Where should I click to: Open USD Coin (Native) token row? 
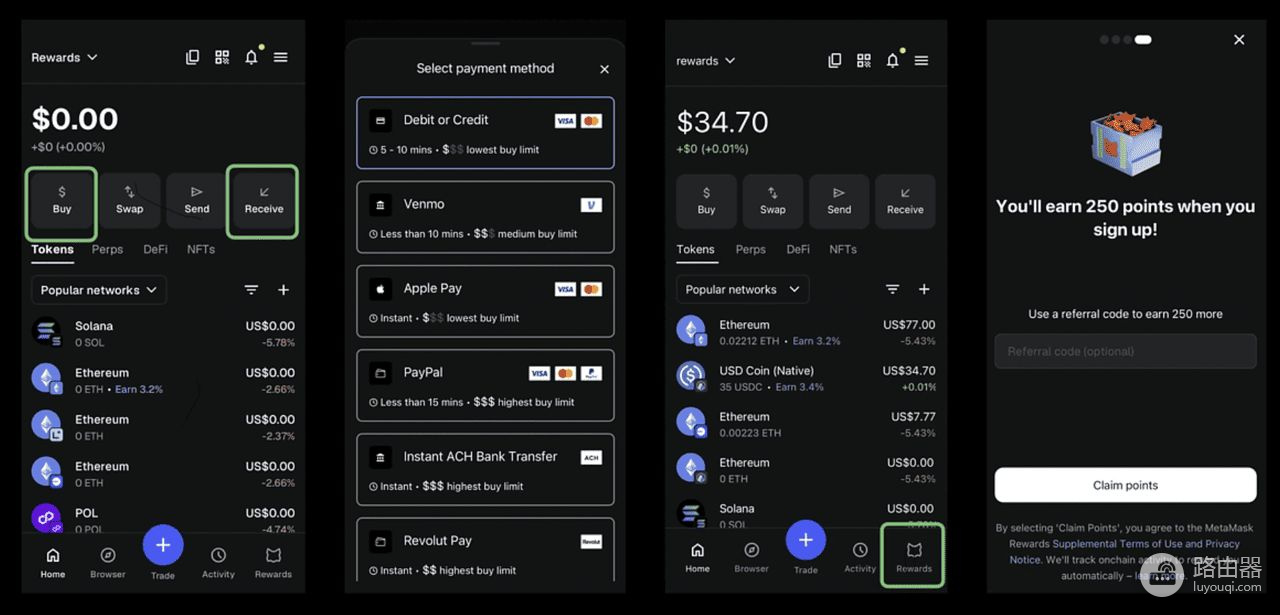click(806, 378)
